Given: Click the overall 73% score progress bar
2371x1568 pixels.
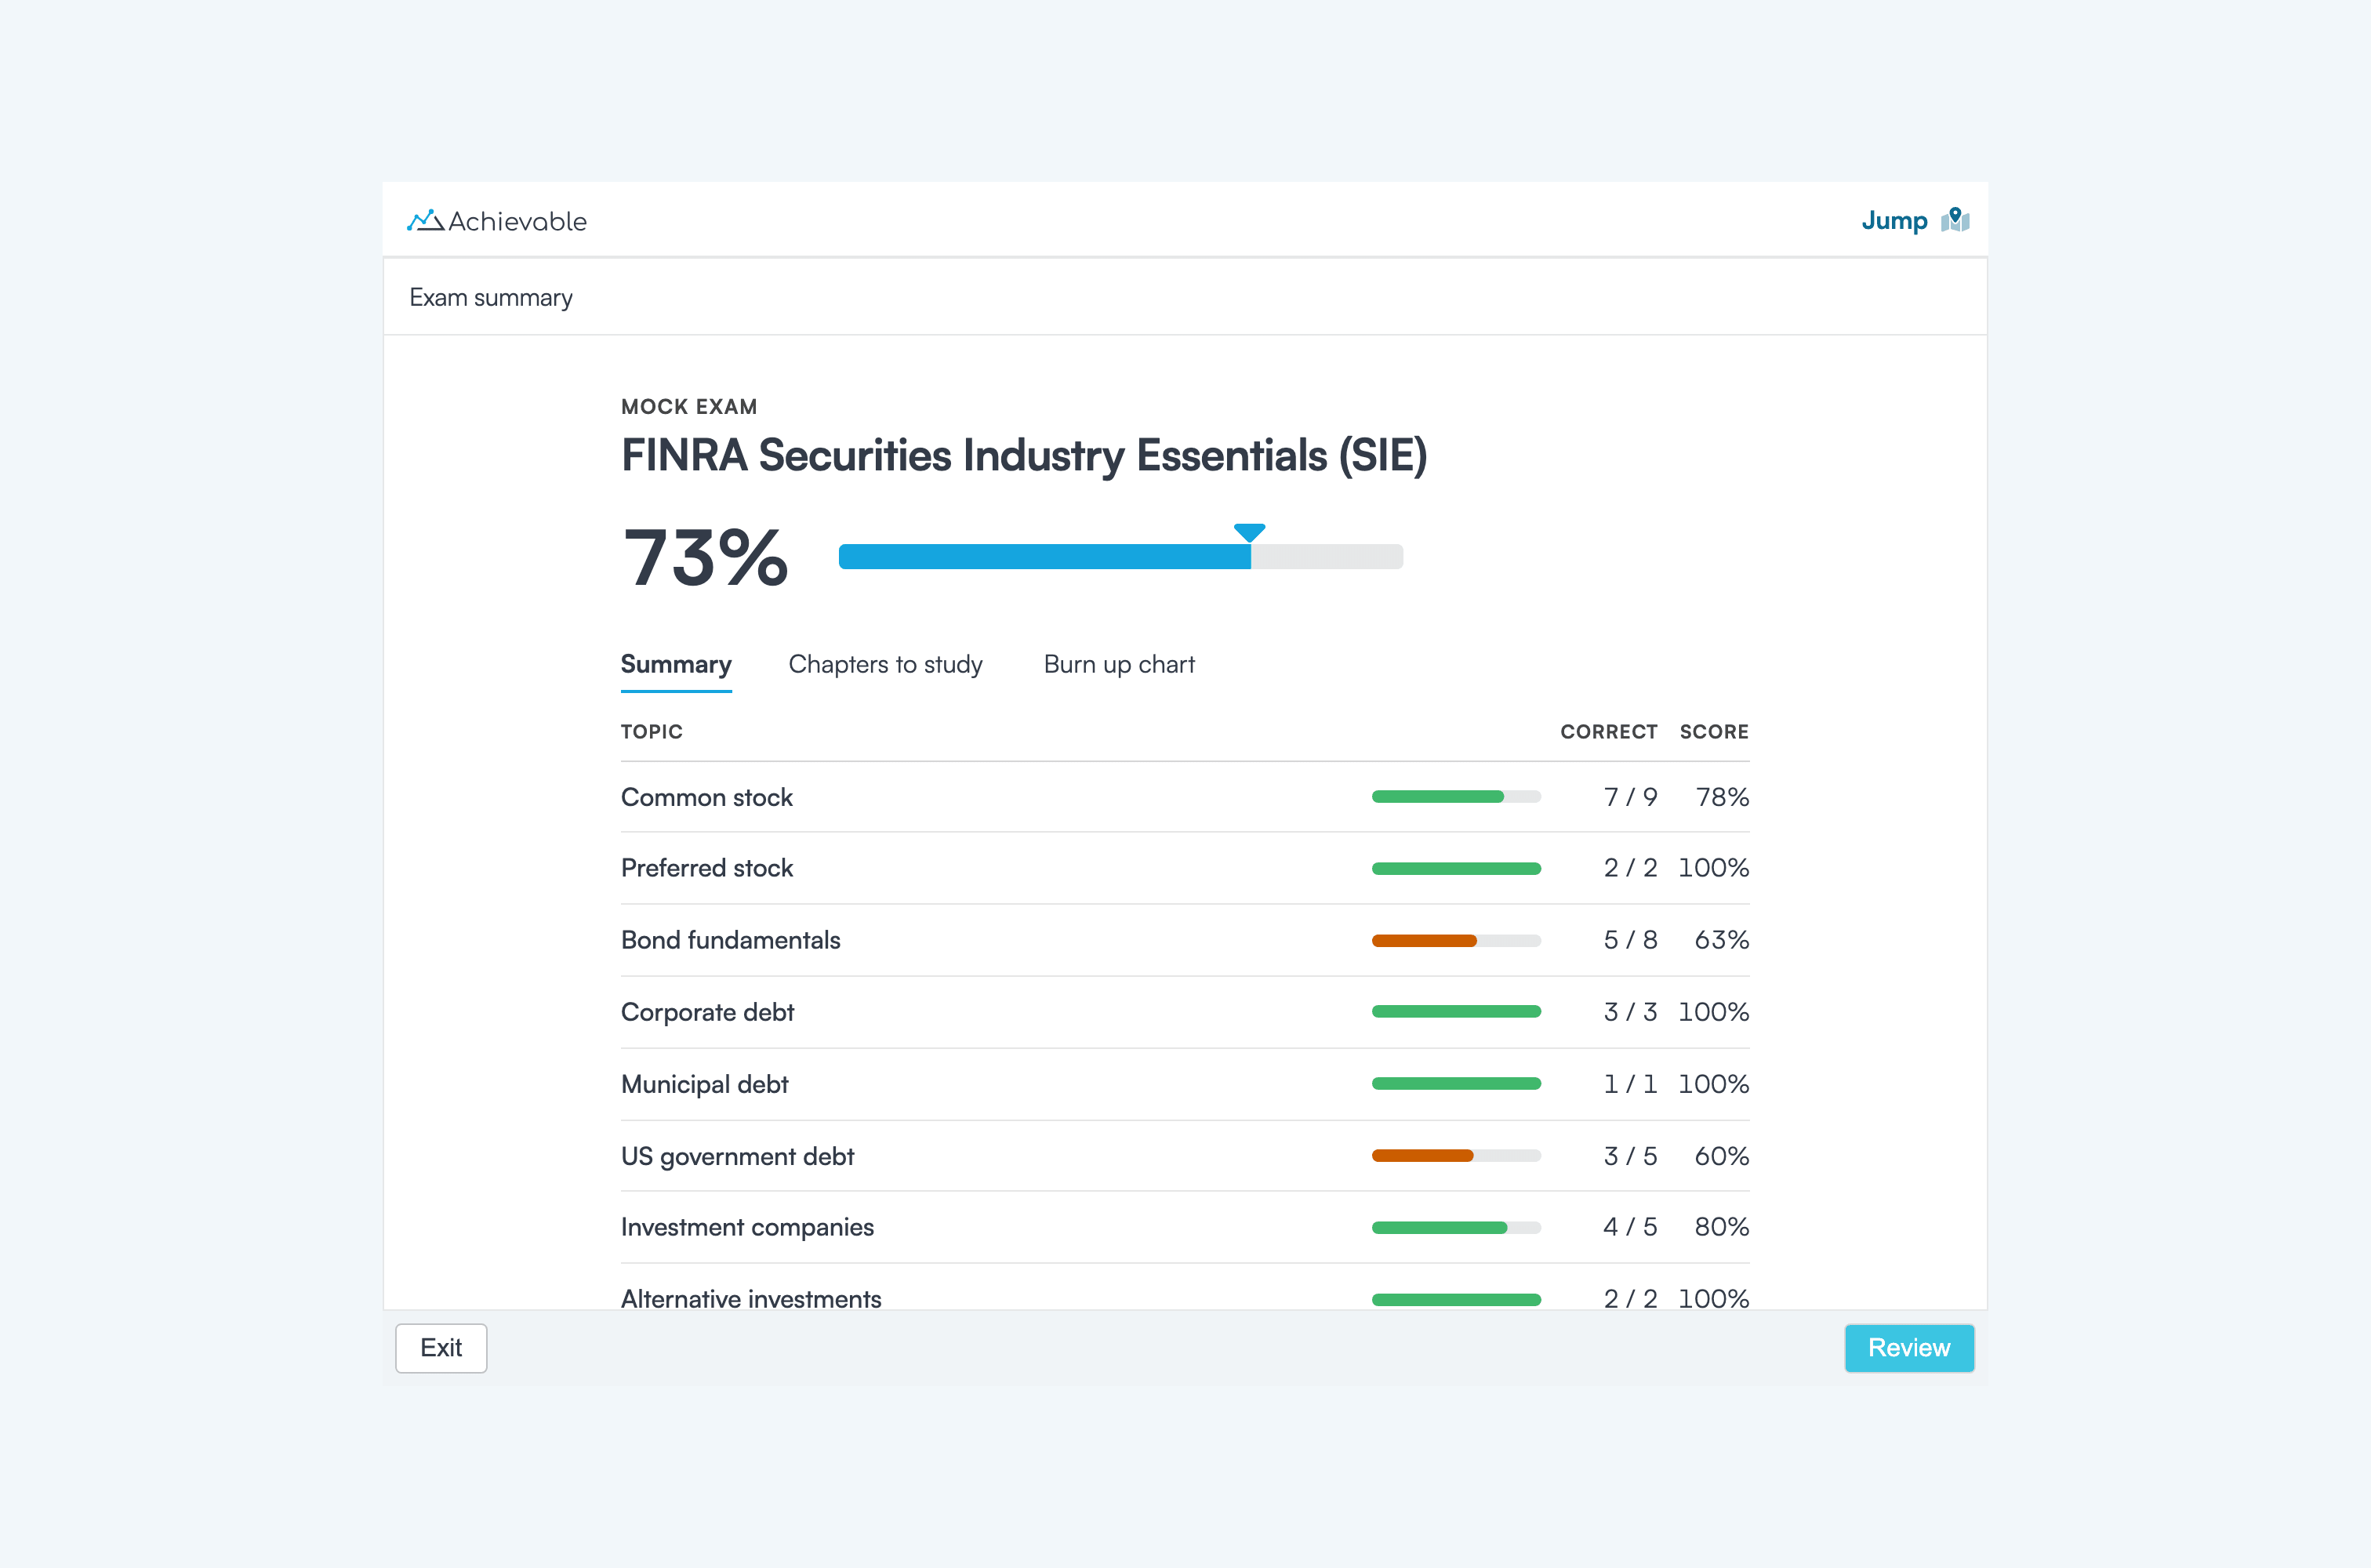Looking at the screenshot, I should coord(1120,557).
